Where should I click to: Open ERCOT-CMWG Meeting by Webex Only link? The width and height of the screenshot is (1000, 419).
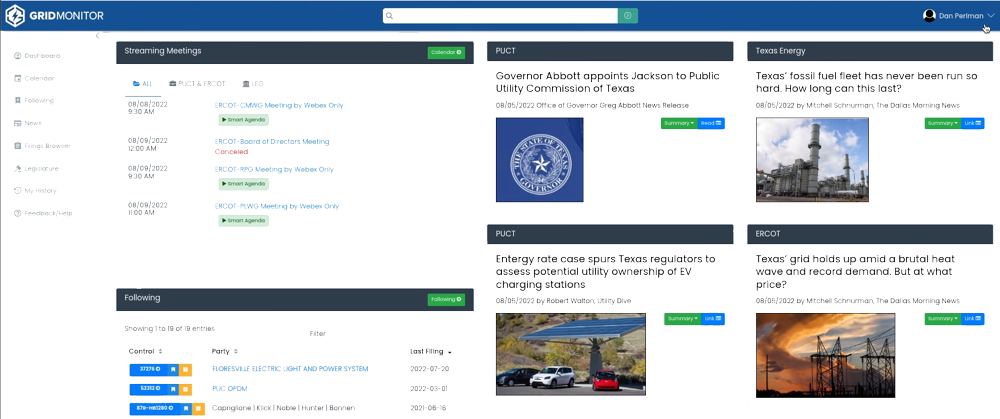tap(279, 105)
